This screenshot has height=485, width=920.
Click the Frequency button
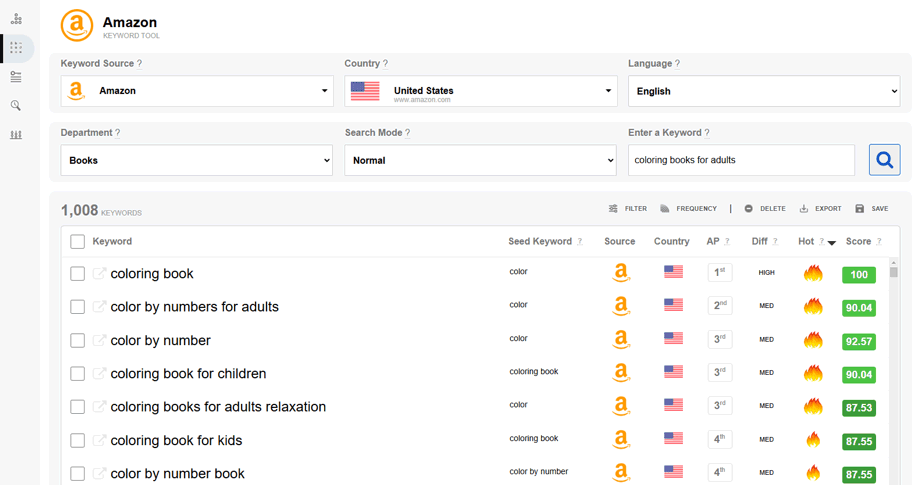pos(688,209)
